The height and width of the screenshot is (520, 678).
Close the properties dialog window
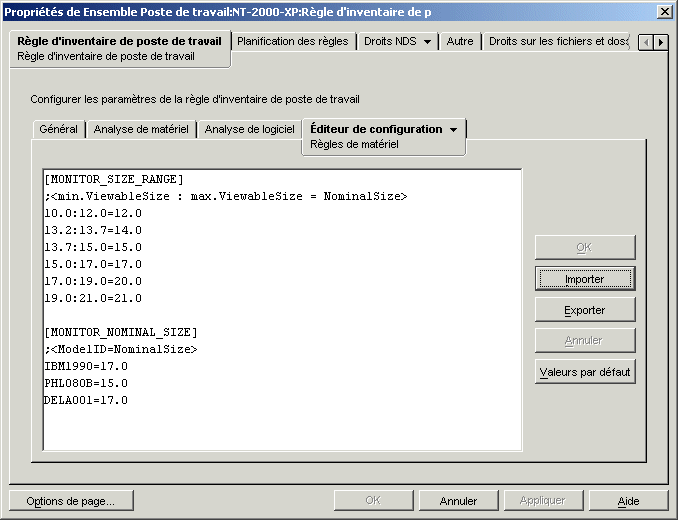tap(664, 12)
